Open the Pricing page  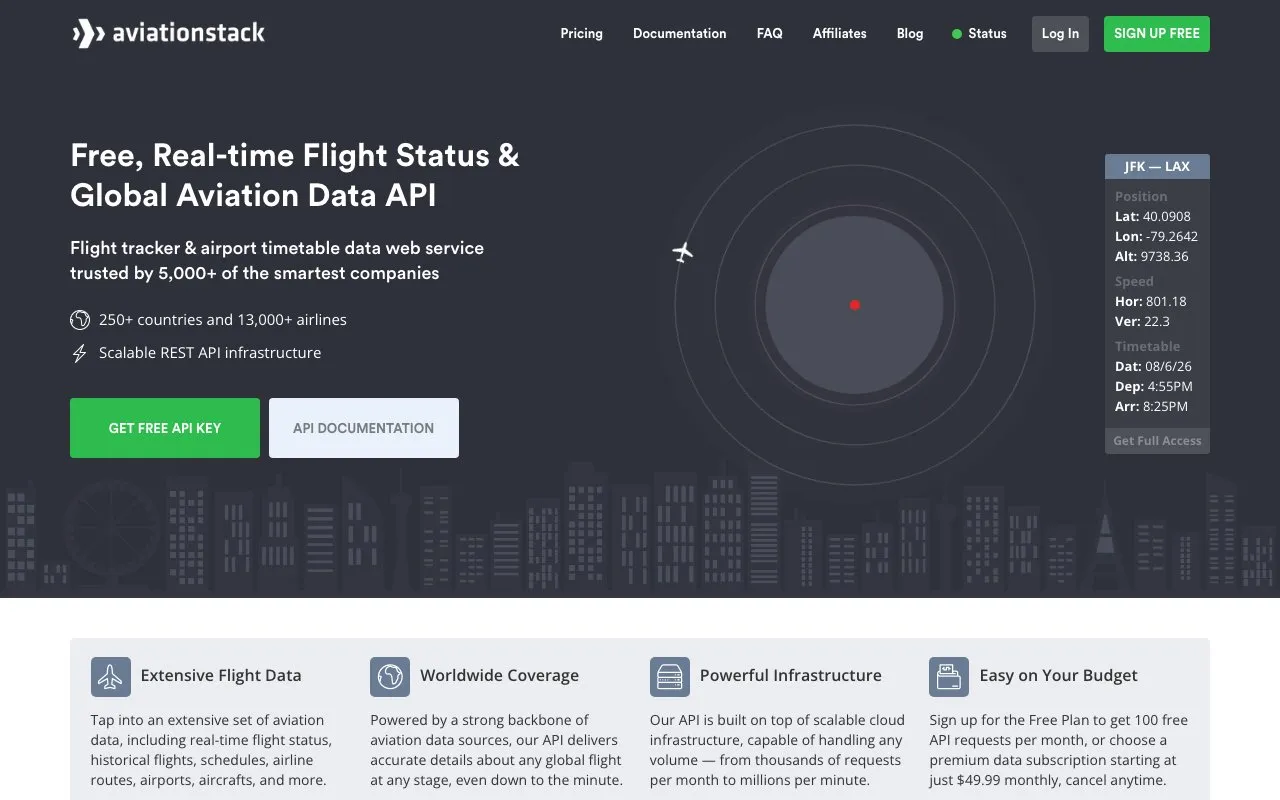coord(582,34)
